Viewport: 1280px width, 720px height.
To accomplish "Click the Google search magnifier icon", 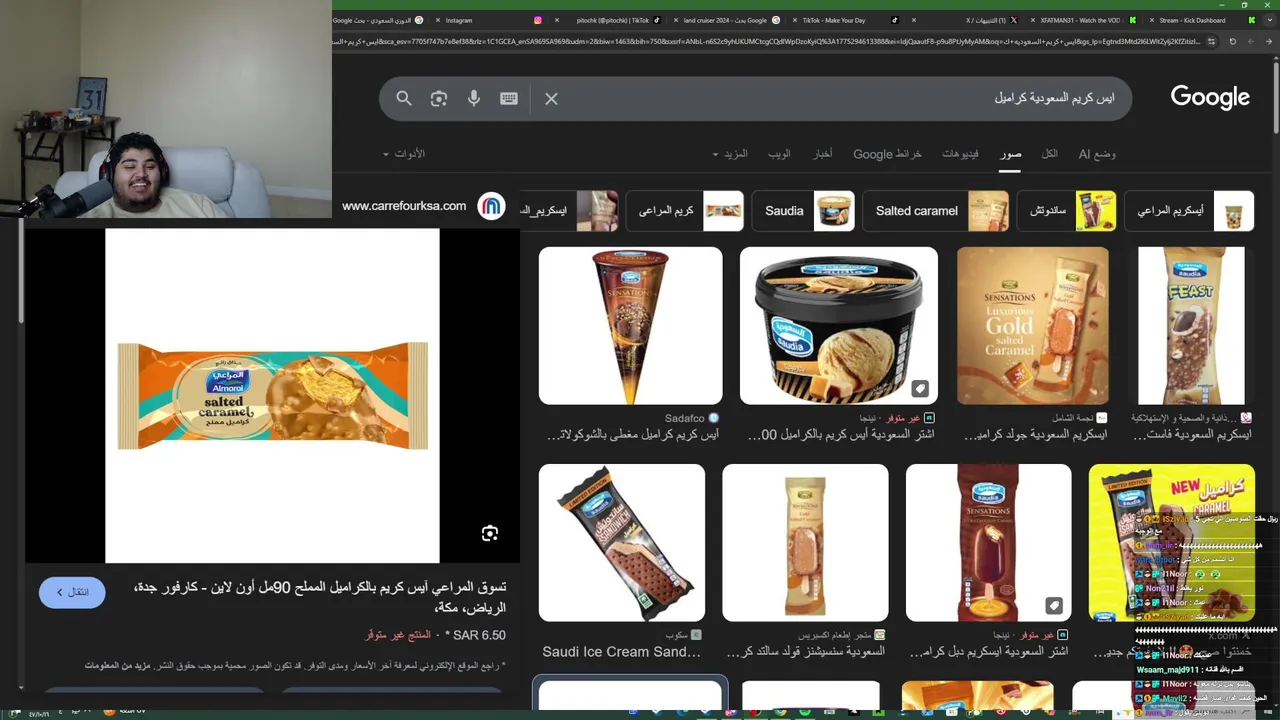I will (x=404, y=98).
